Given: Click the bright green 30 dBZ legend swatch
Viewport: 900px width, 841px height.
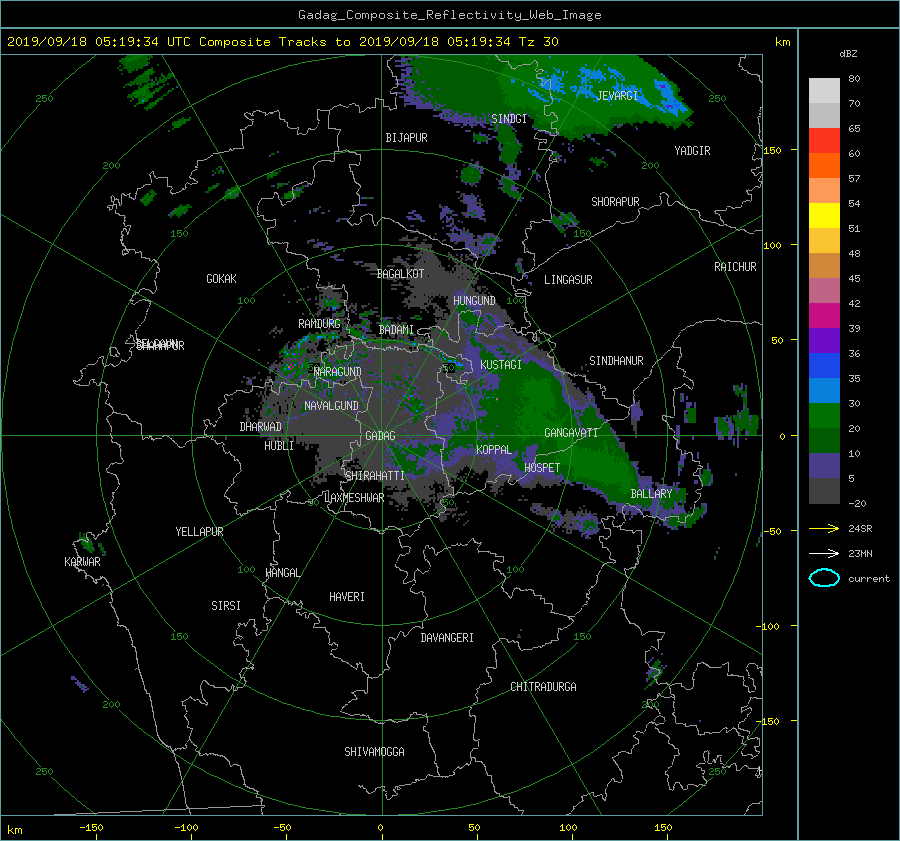Looking at the screenshot, I should pyautogui.click(x=824, y=415).
